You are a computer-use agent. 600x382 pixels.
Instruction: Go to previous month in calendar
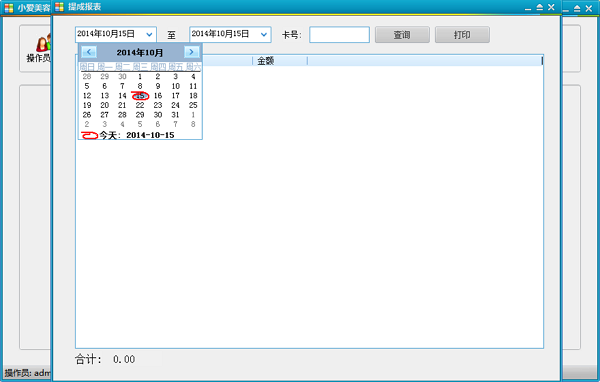pos(89,52)
